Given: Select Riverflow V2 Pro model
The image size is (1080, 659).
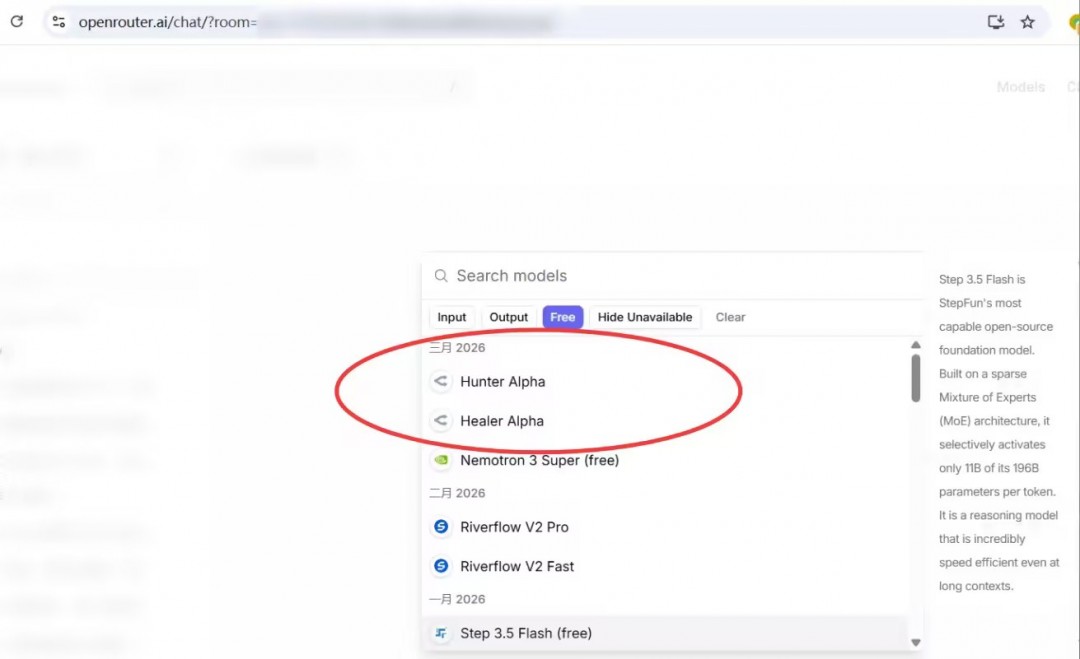Looking at the screenshot, I should [666, 527].
